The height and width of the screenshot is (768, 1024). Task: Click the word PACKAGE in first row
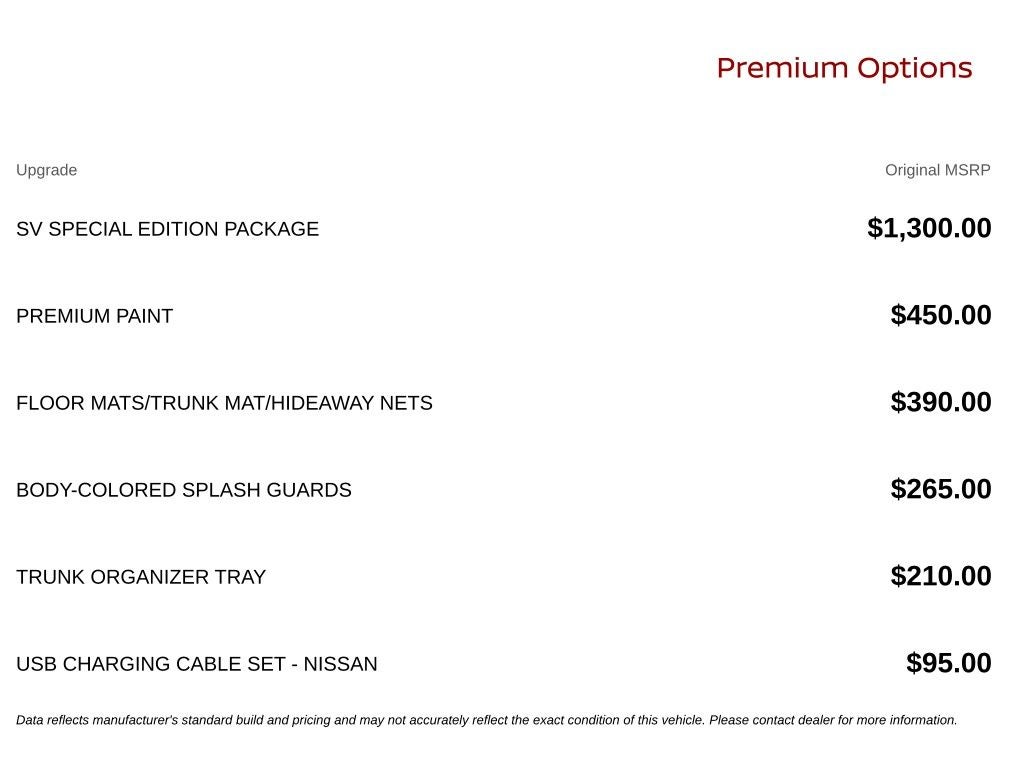272,229
